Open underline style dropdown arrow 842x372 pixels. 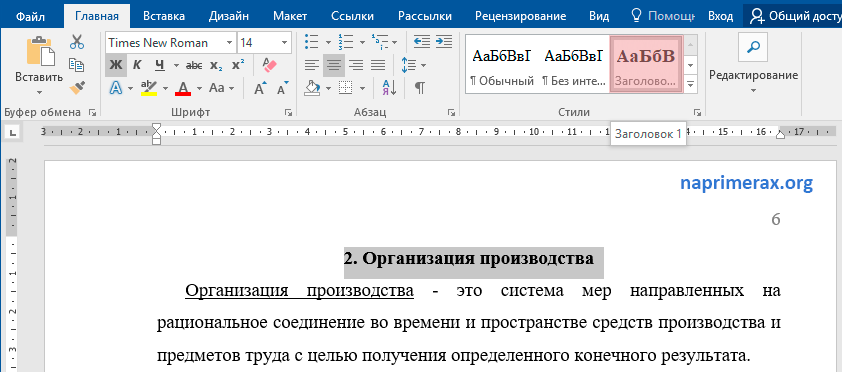click(x=176, y=65)
